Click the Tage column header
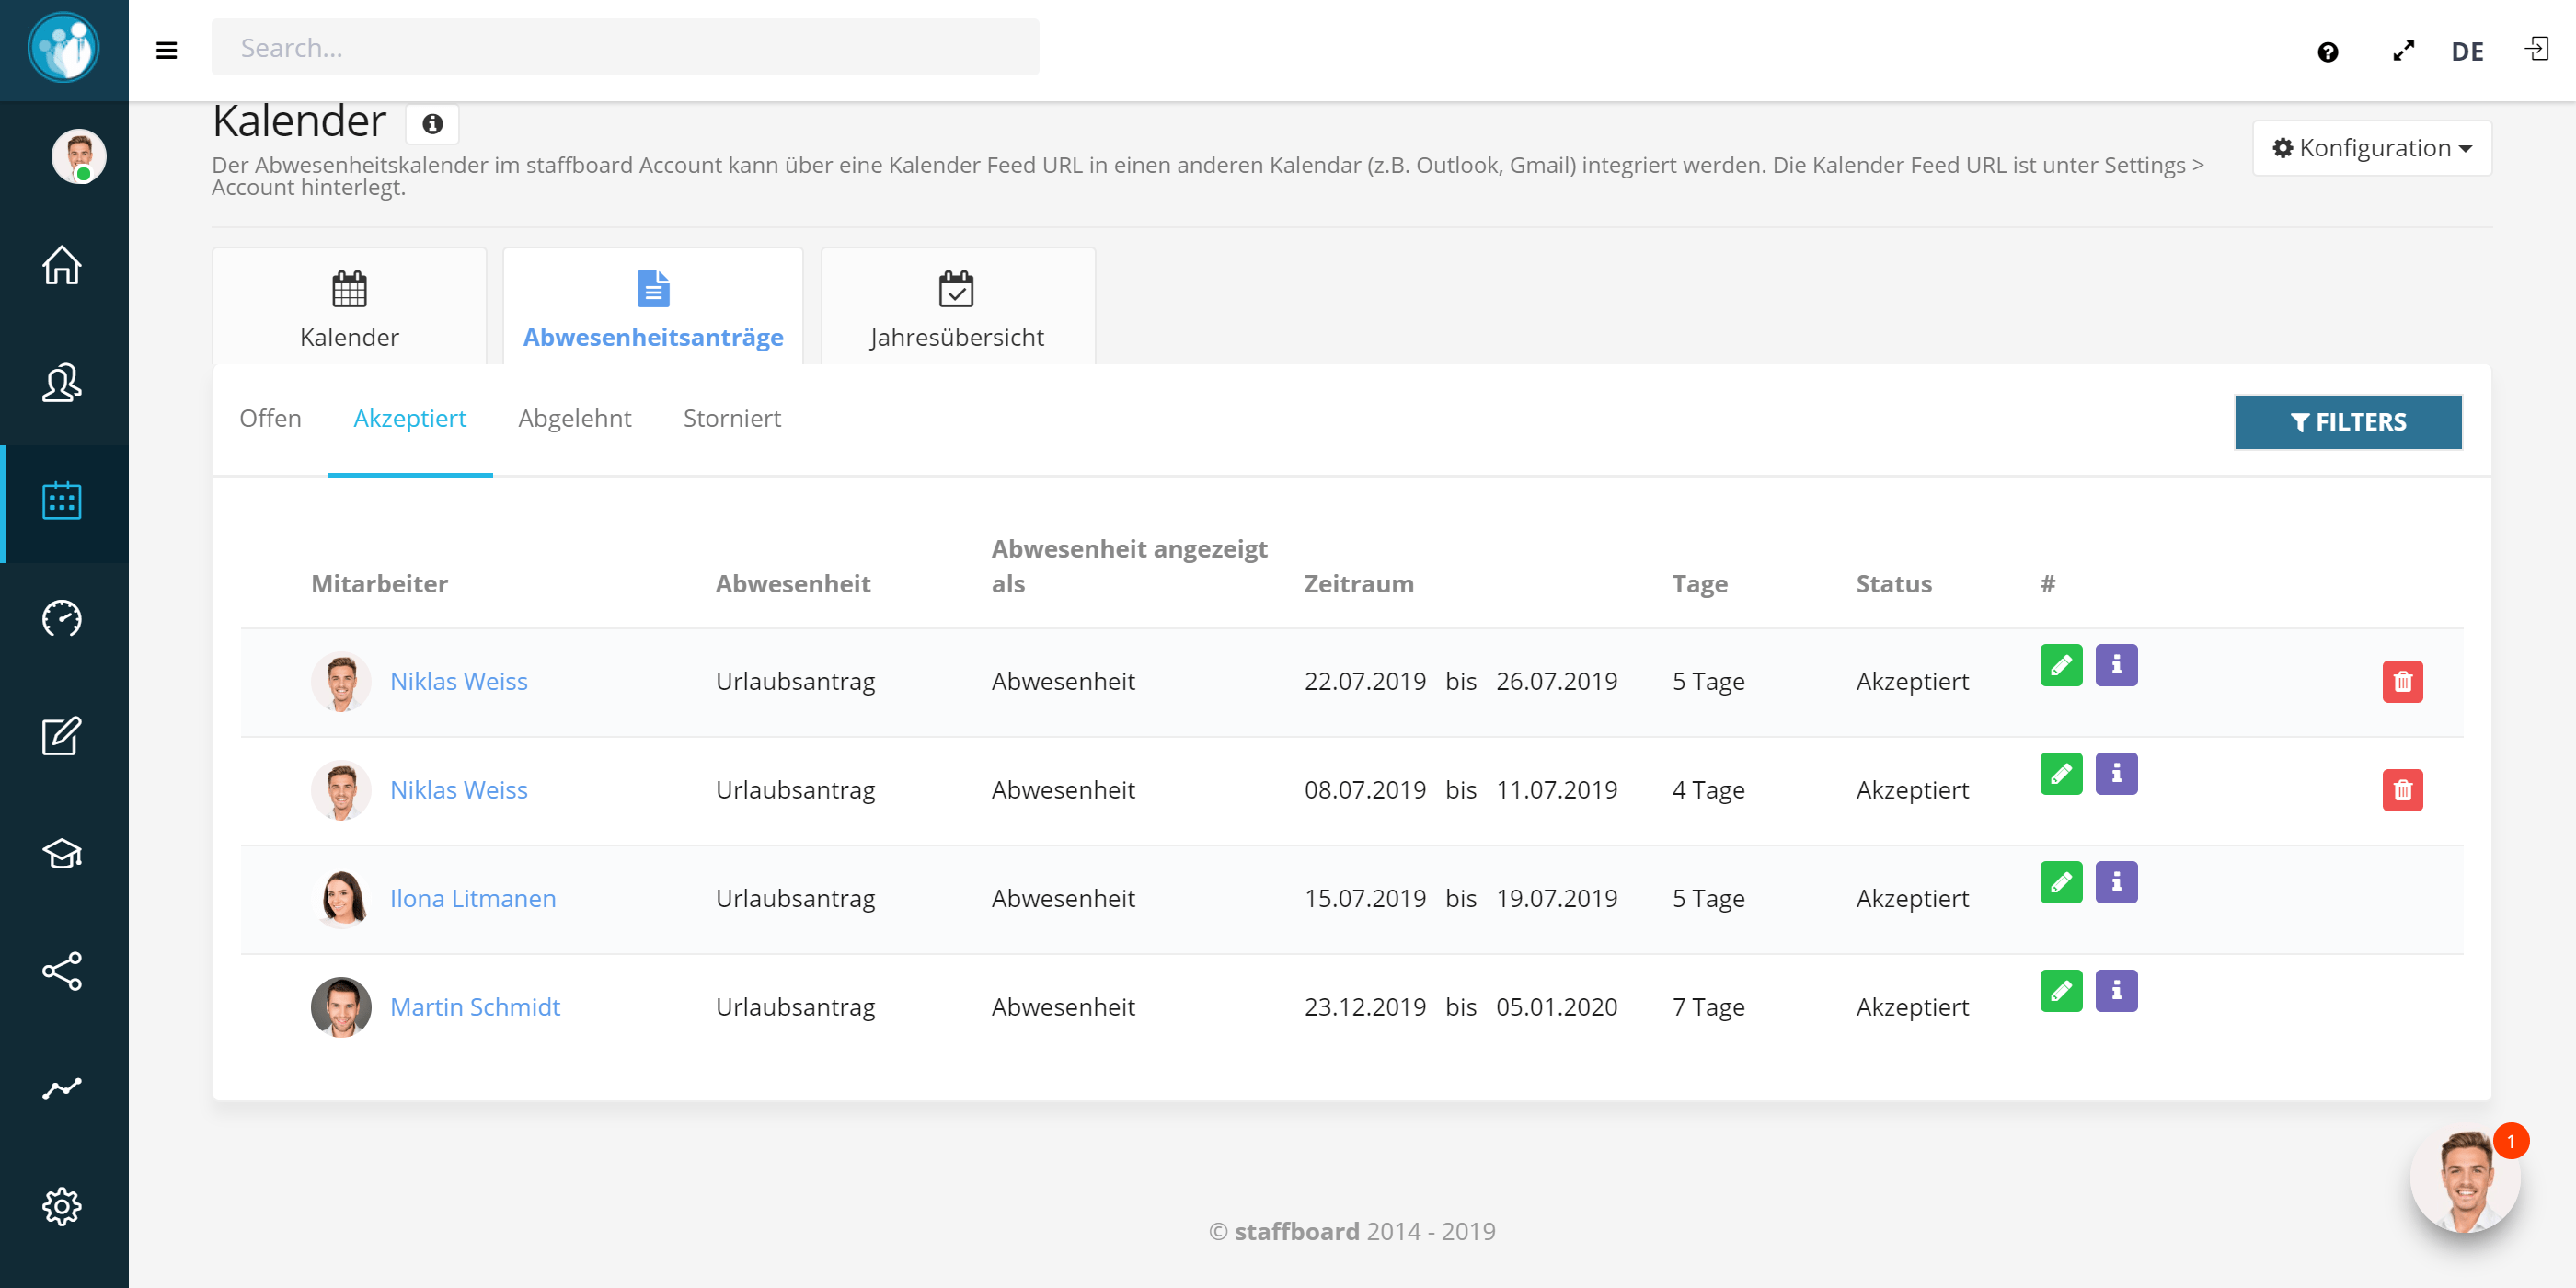Viewport: 2576px width, 1288px height. coord(1699,585)
